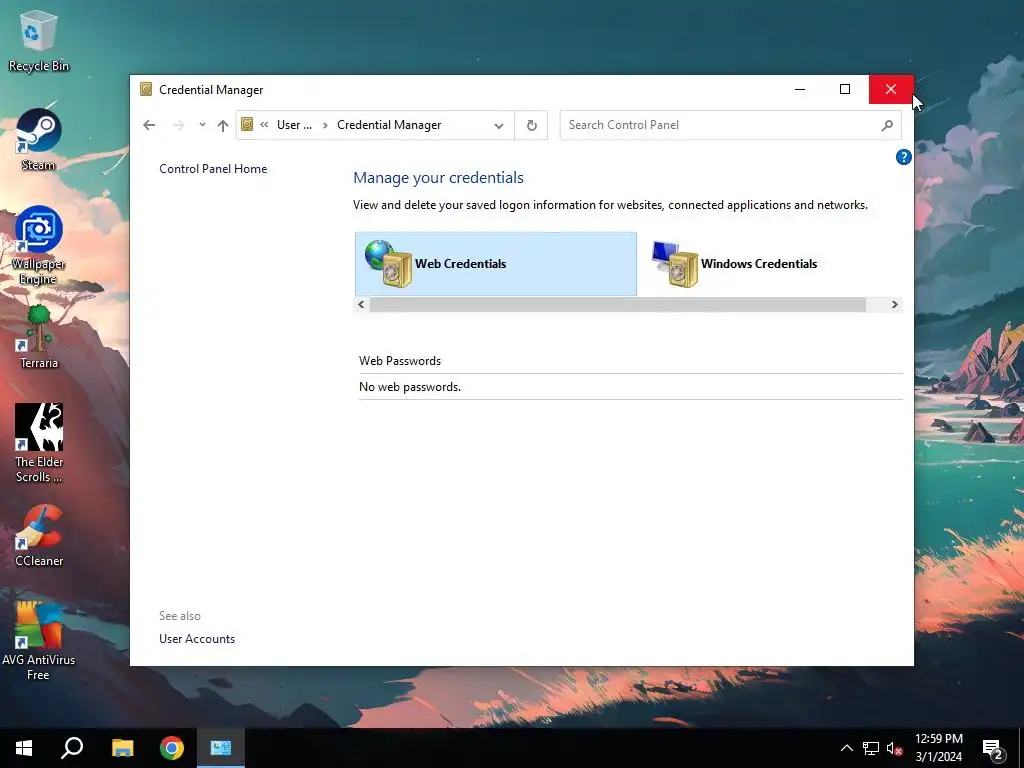
Task: Select the CCleaner desktop shortcut
Action: tap(39, 536)
